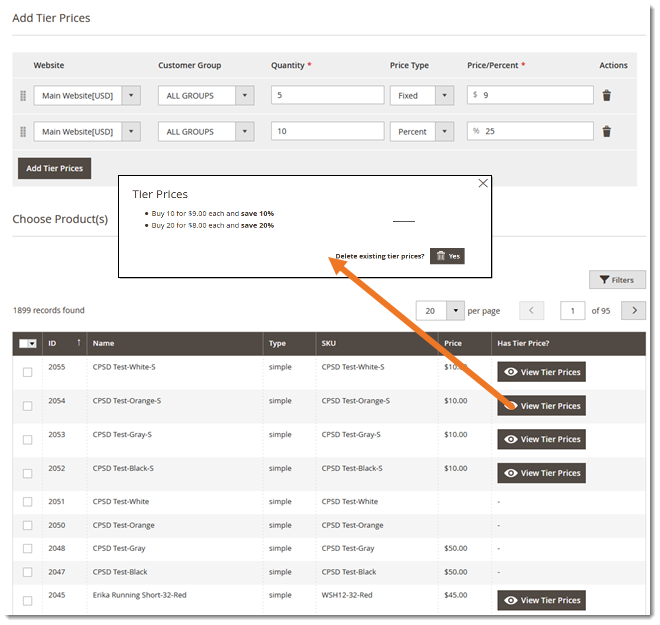
Task: Select checkbox for product ID 2053
Action: (28, 439)
